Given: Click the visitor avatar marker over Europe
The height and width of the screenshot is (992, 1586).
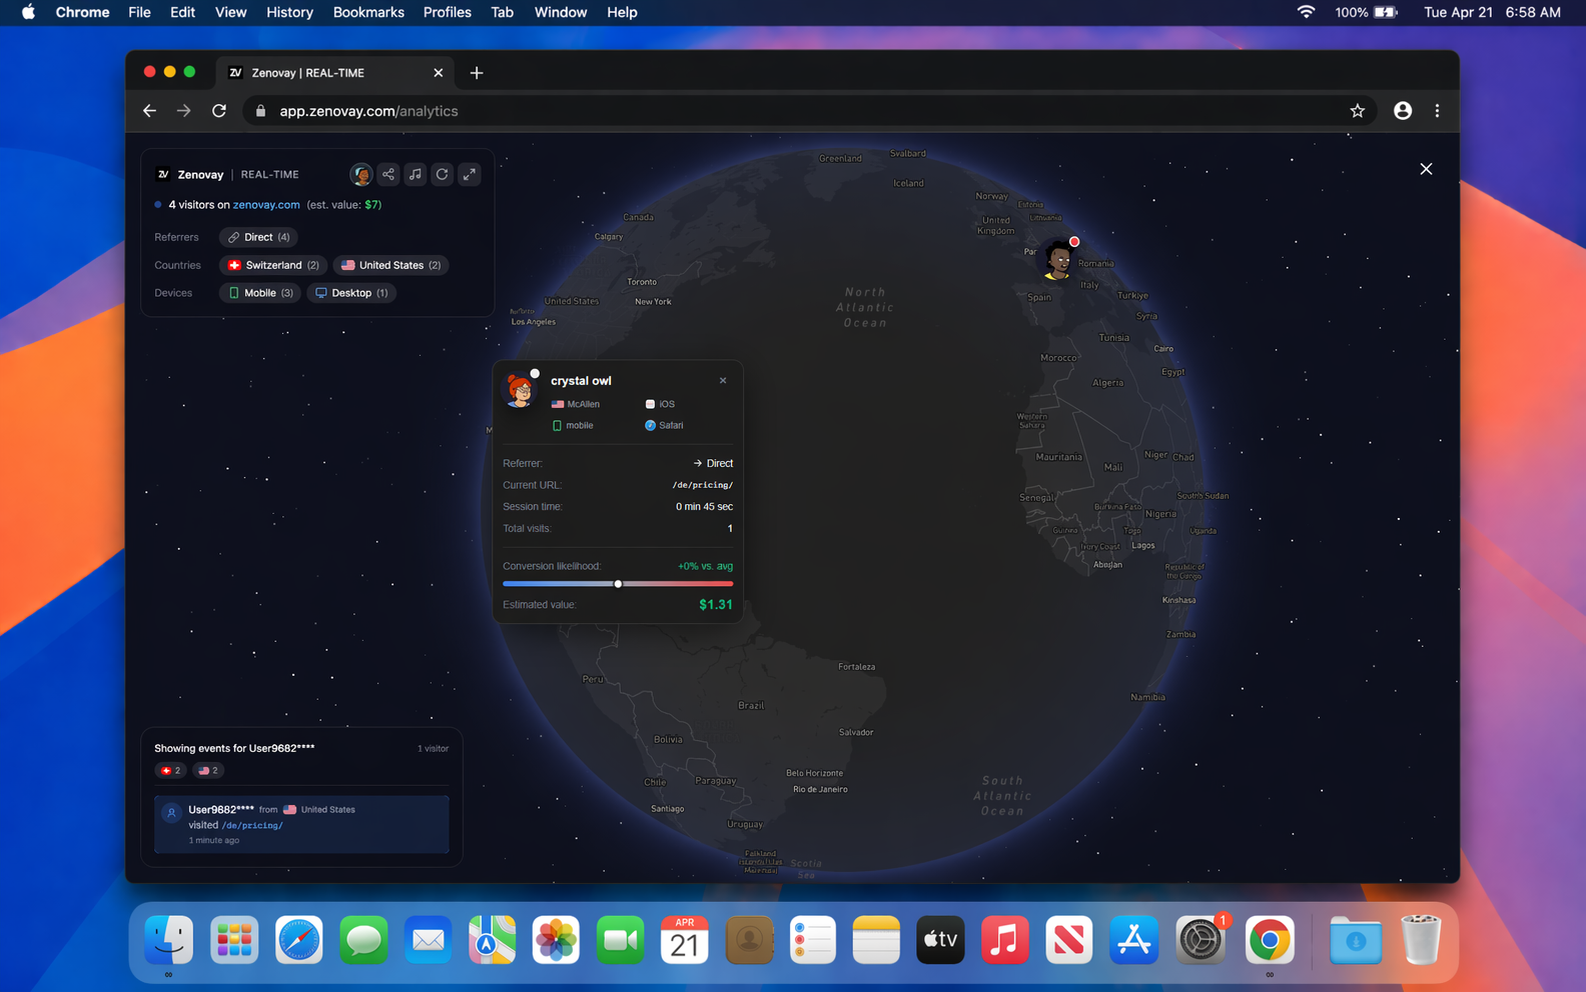Looking at the screenshot, I should tap(1058, 260).
